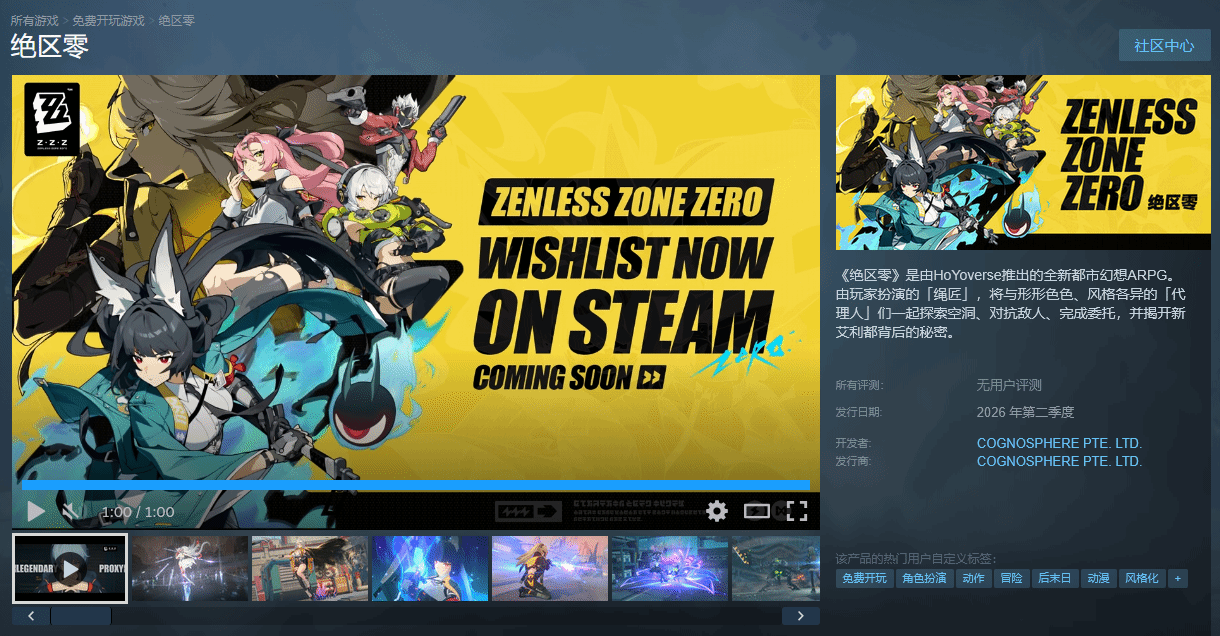Go to 所有游戏 breadcrumb
Image resolution: width=1220 pixels, height=636 pixels.
coord(34,20)
